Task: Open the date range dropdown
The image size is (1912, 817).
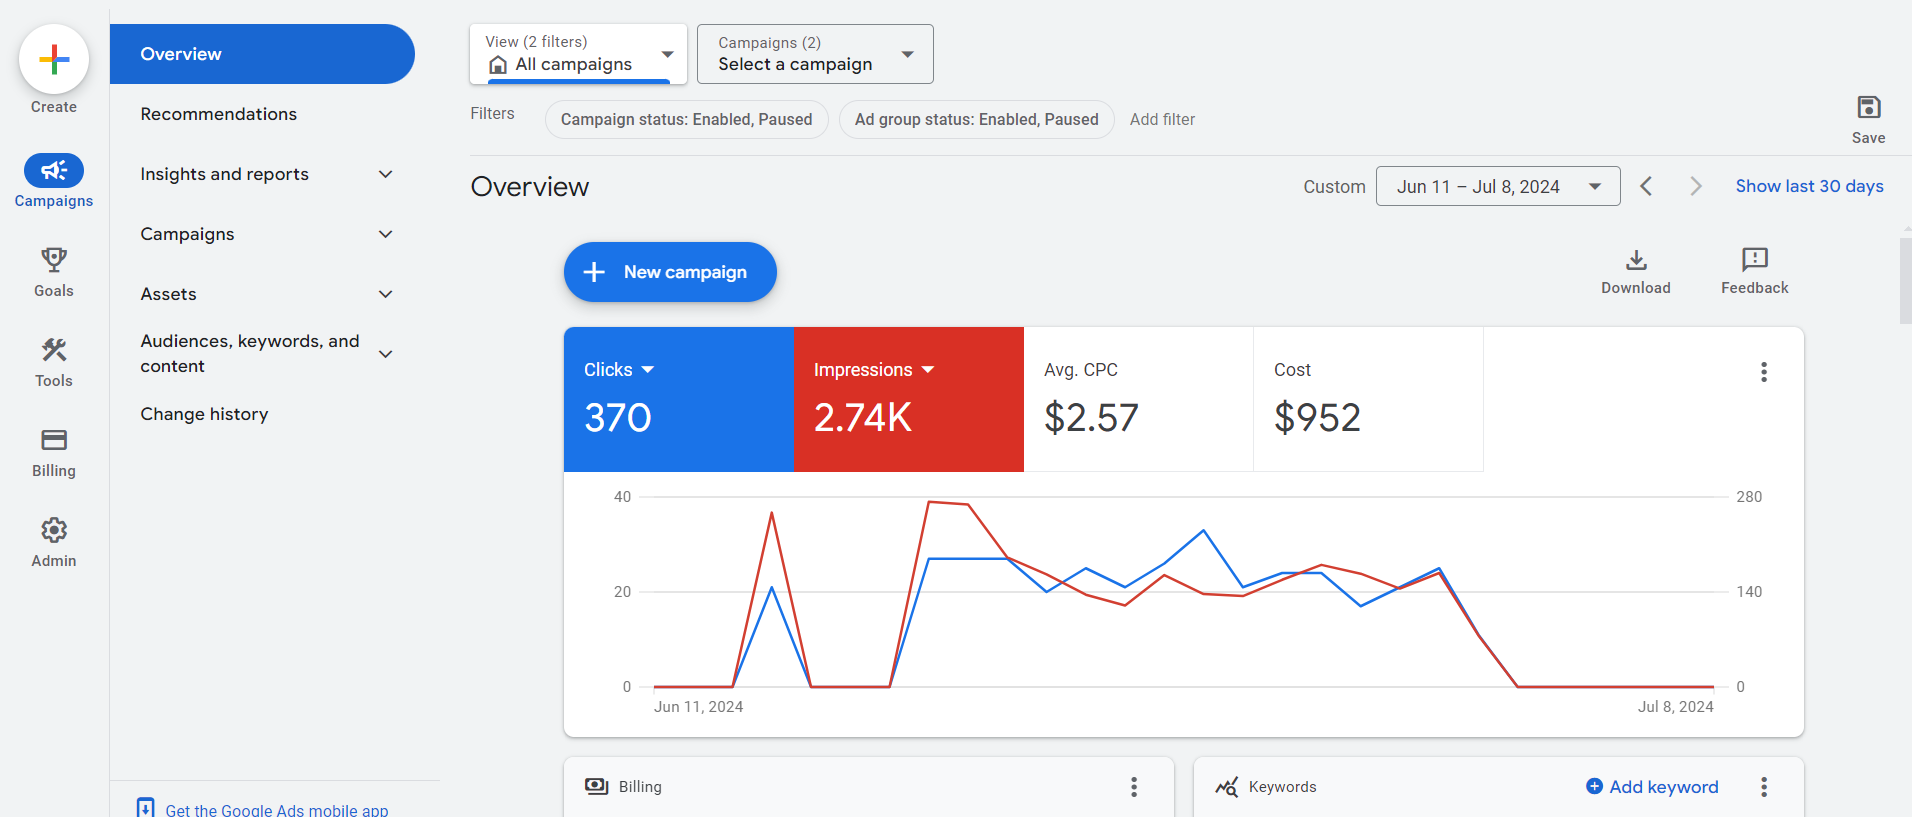Action: click(1497, 187)
